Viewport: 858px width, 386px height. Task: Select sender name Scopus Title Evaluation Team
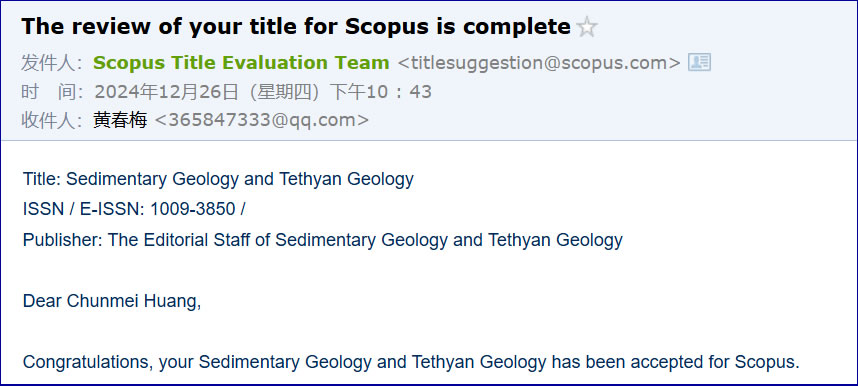coord(241,63)
